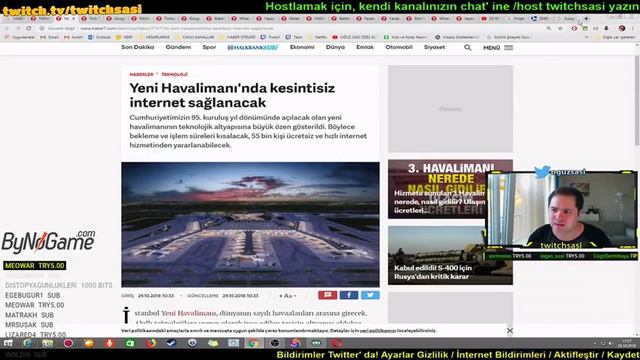
Task: Open Steam from the taskbar
Action: click(x=171, y=343)
